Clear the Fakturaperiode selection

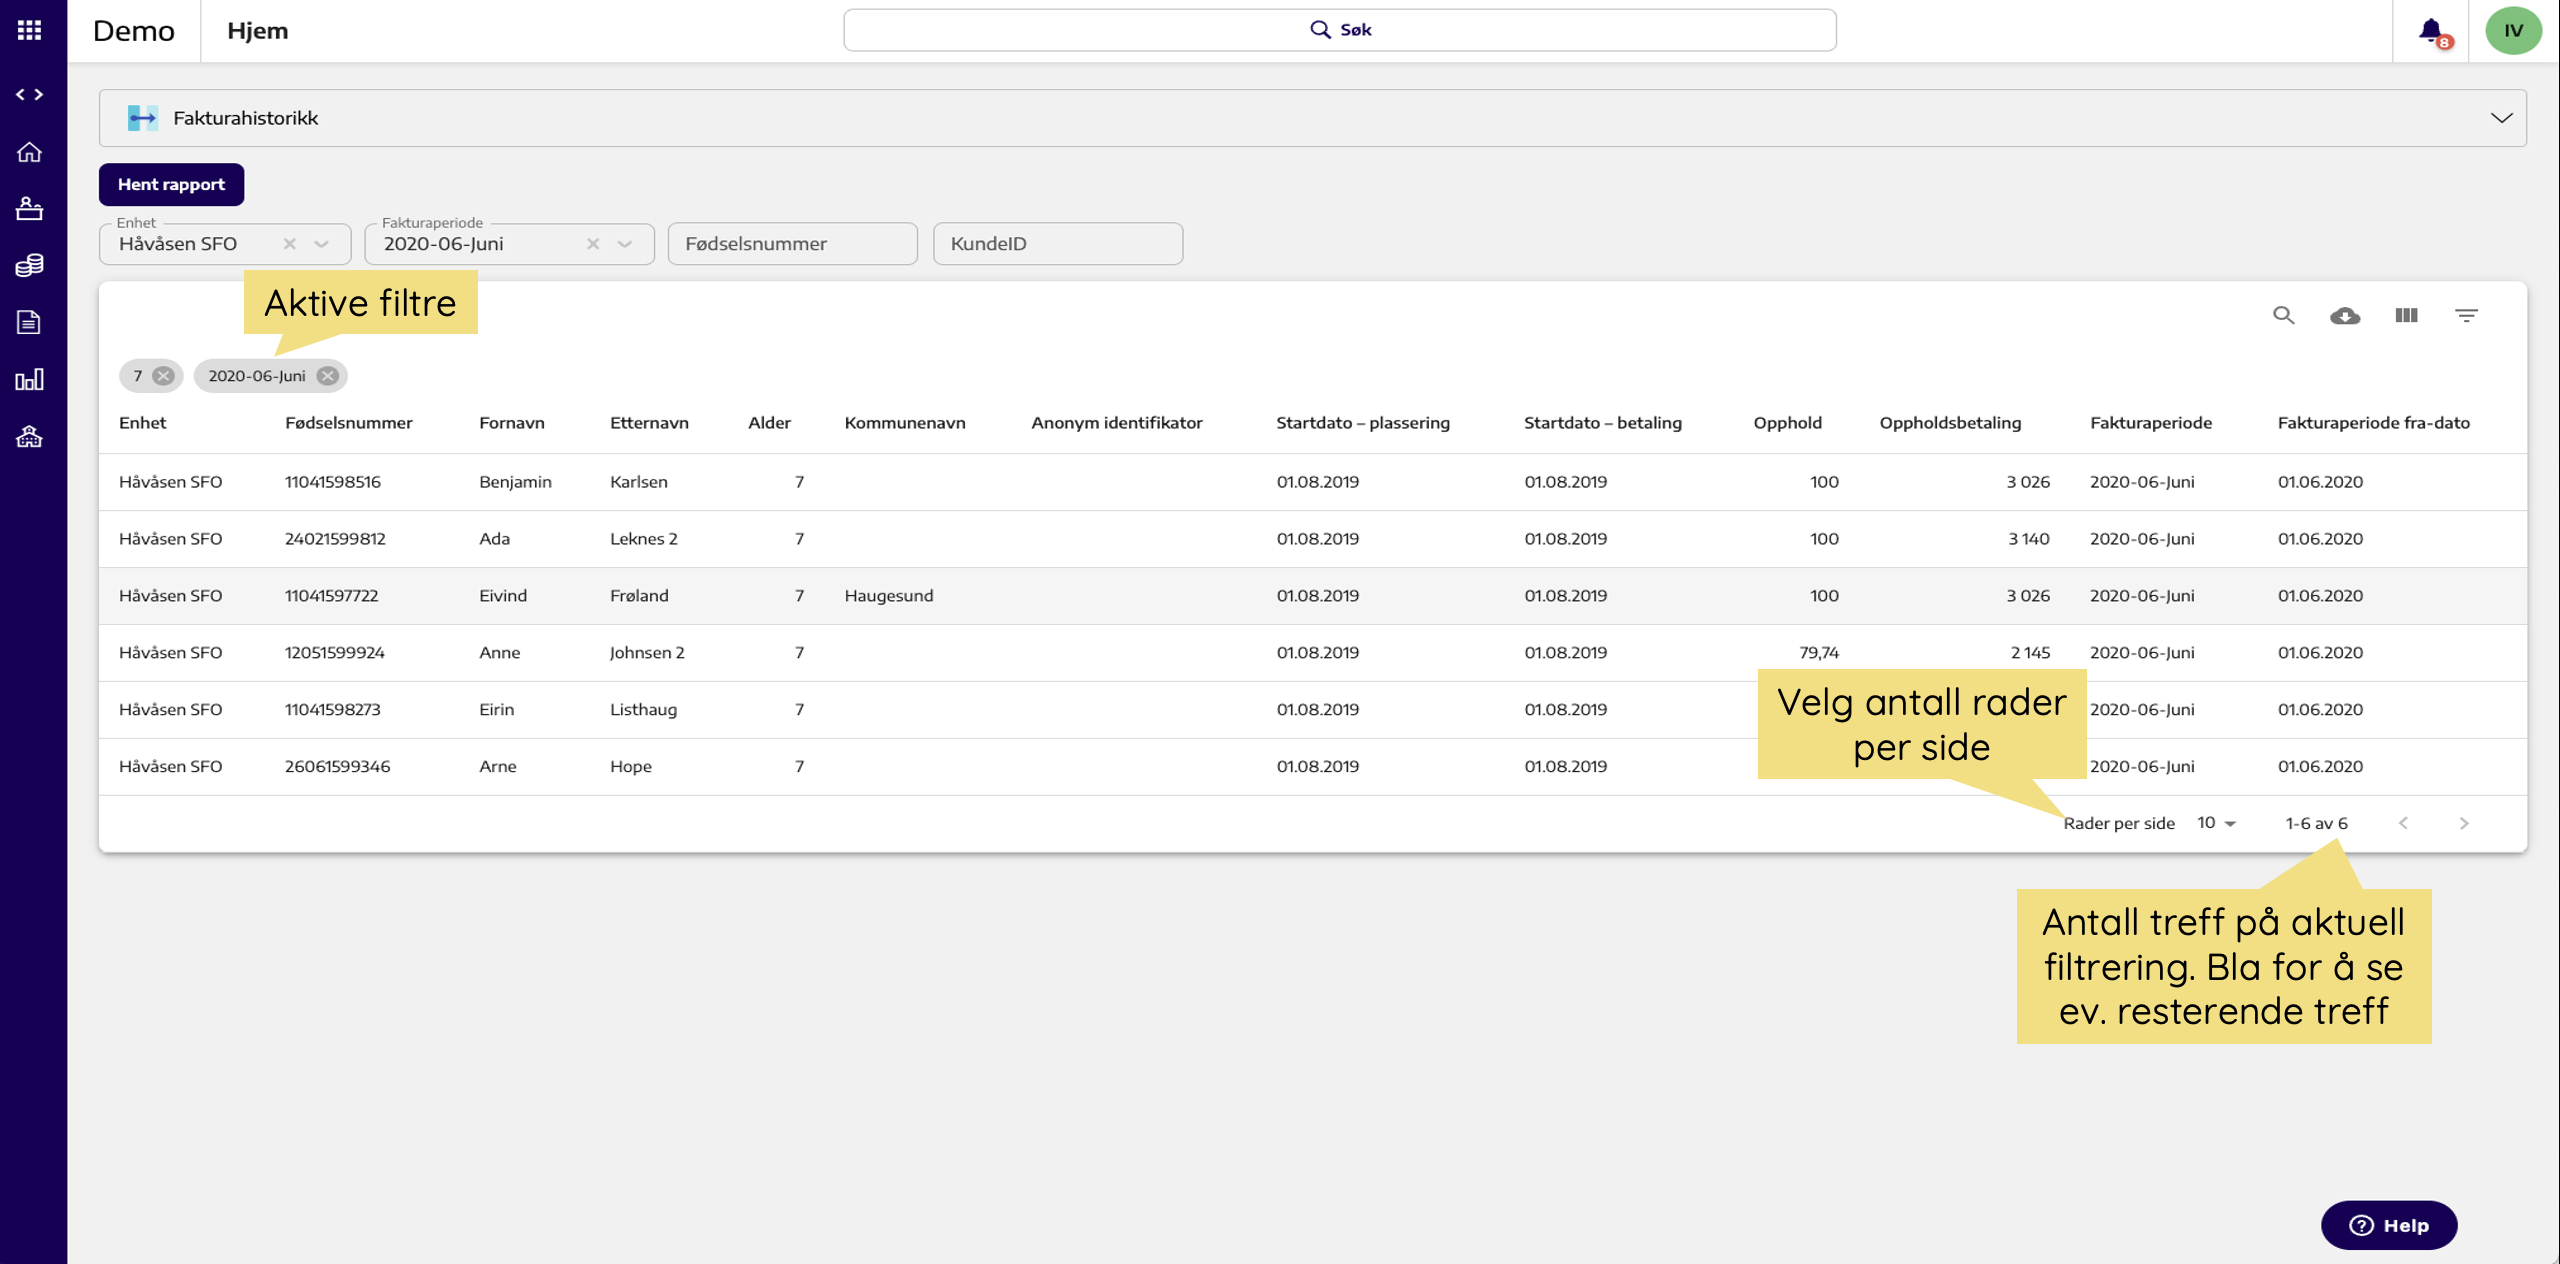(x=593, y=243)
